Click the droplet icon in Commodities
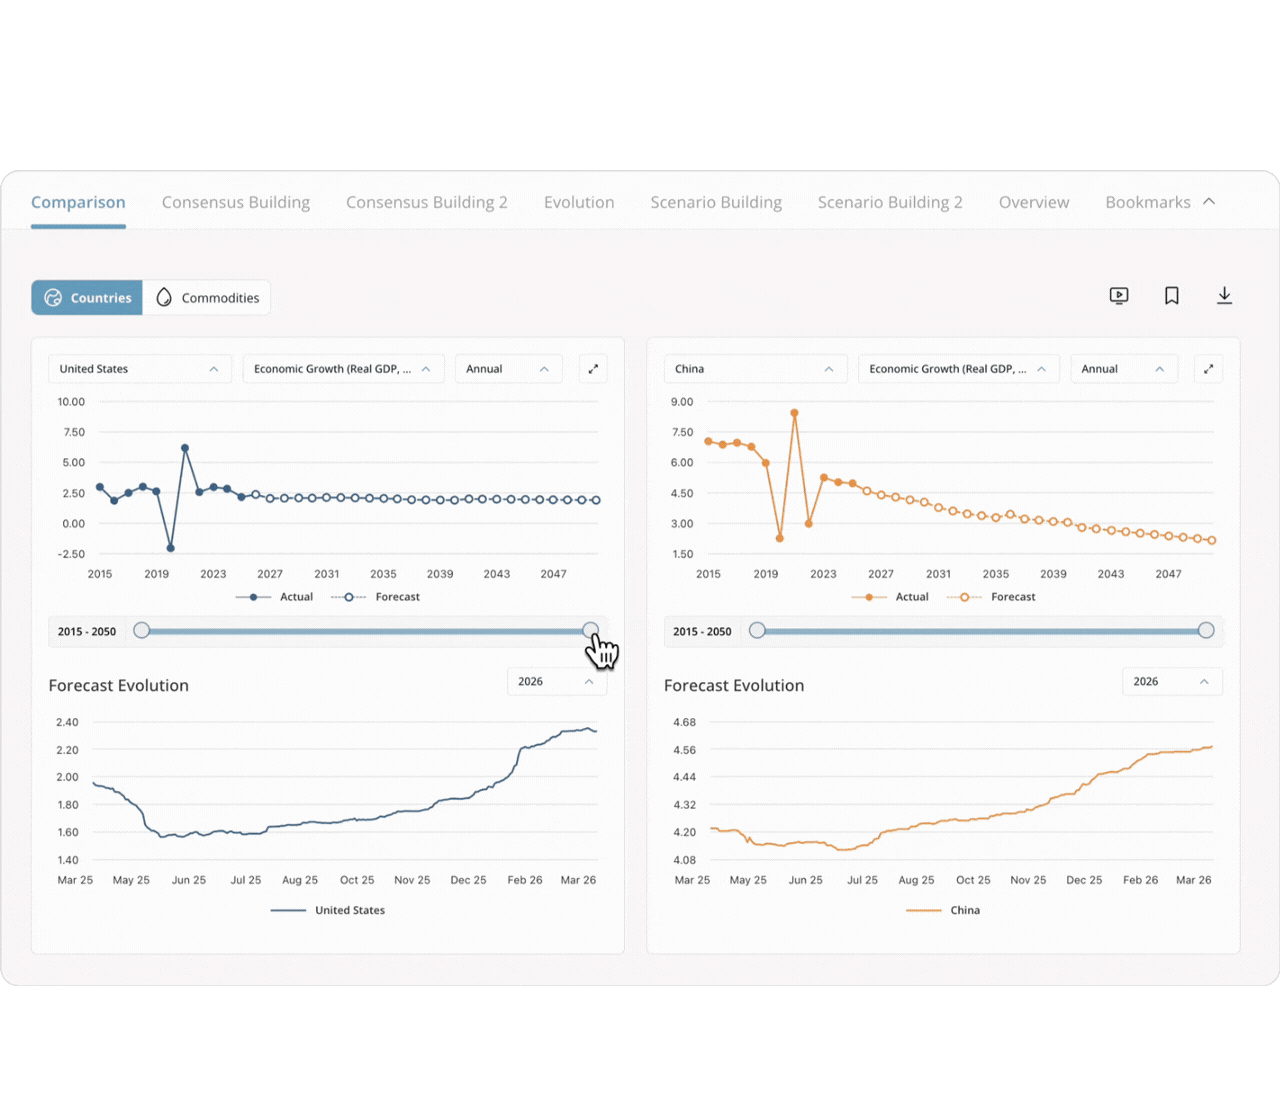This screenshot has height=1120, width=1280. tap(164, 297)
